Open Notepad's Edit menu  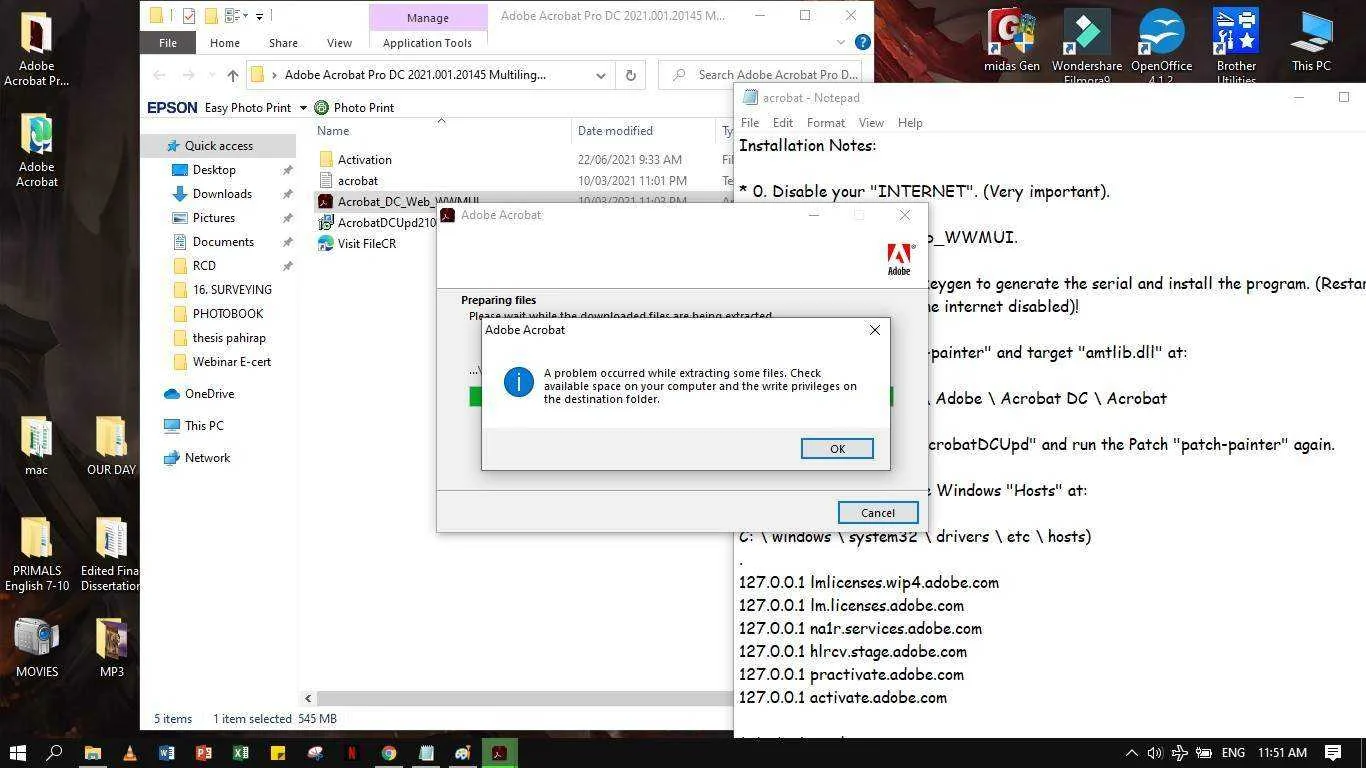coord(783,123)
